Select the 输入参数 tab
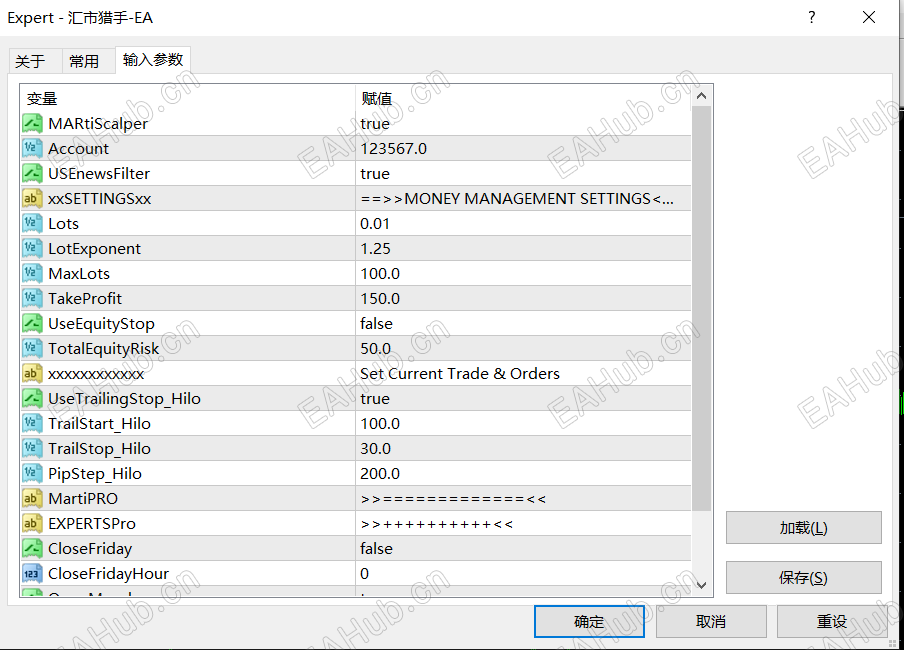Image resolution: width=904 pixels, height=650 pixels. tap(153, 60)
